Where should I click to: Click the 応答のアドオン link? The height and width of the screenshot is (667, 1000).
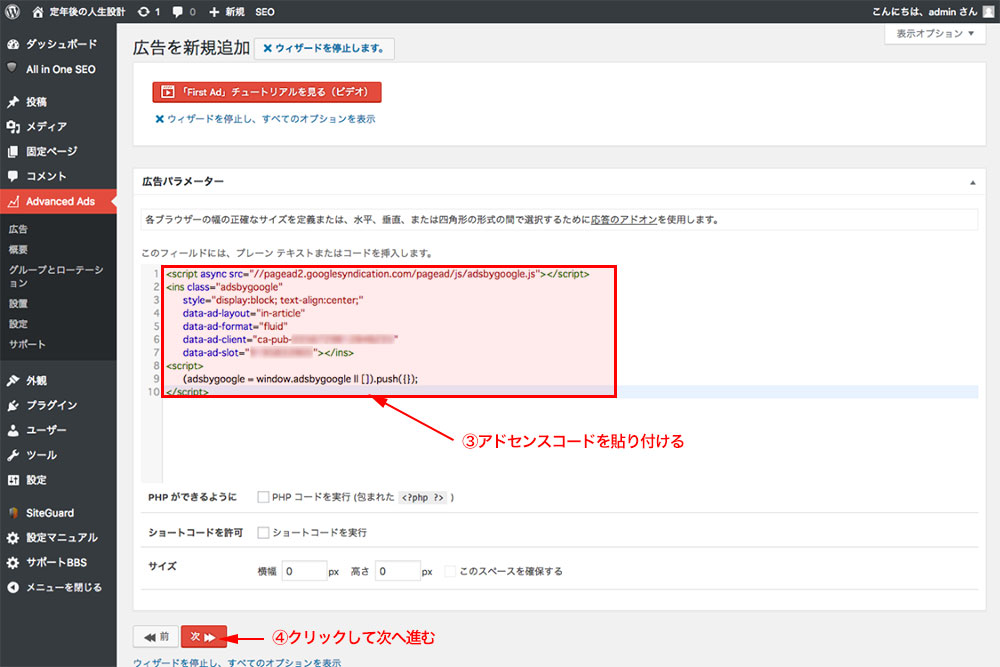pos(624,220)
